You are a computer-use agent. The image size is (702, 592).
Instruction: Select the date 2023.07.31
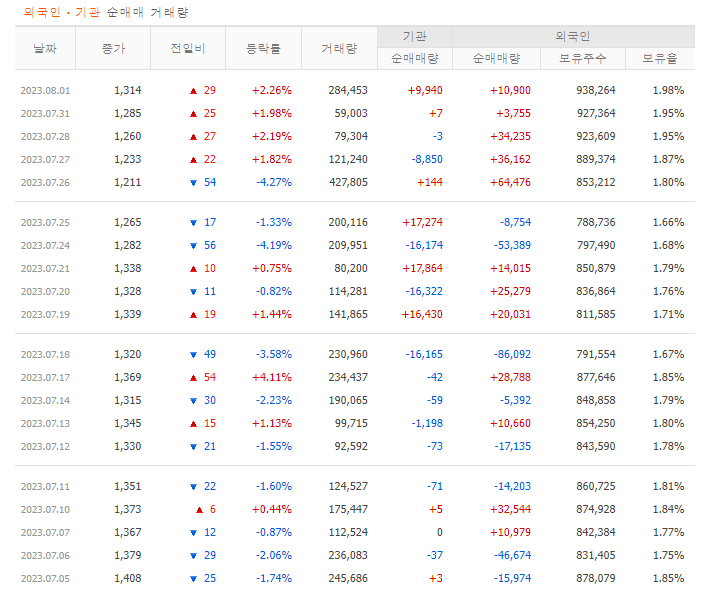click(45, 113)
